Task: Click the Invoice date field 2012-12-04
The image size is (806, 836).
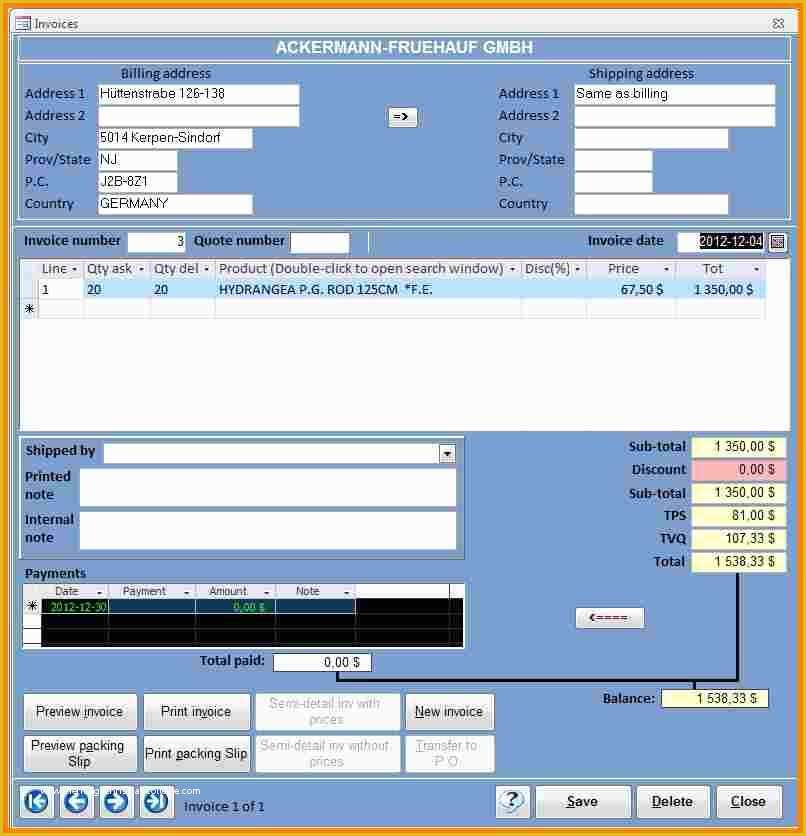Action: (x=721, y=242)
